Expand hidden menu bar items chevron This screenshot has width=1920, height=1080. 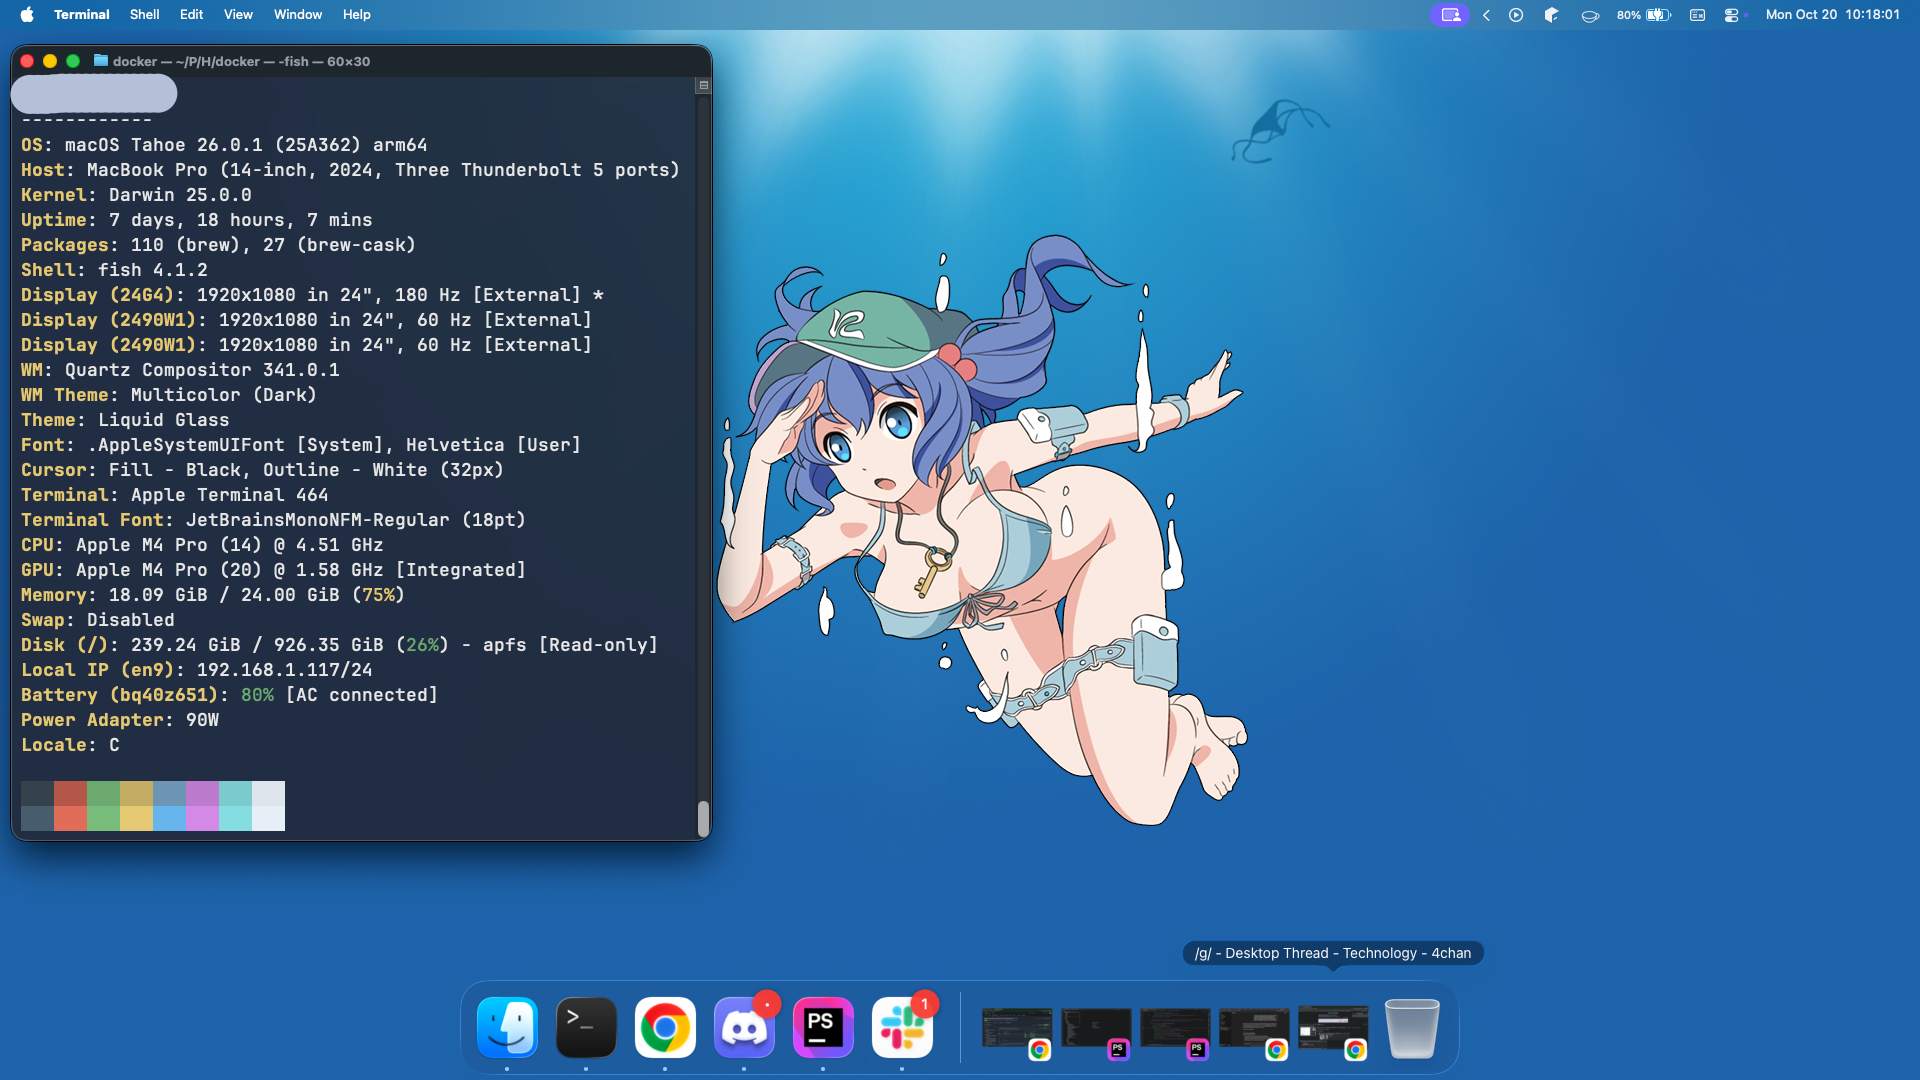tap(1486, 15)
